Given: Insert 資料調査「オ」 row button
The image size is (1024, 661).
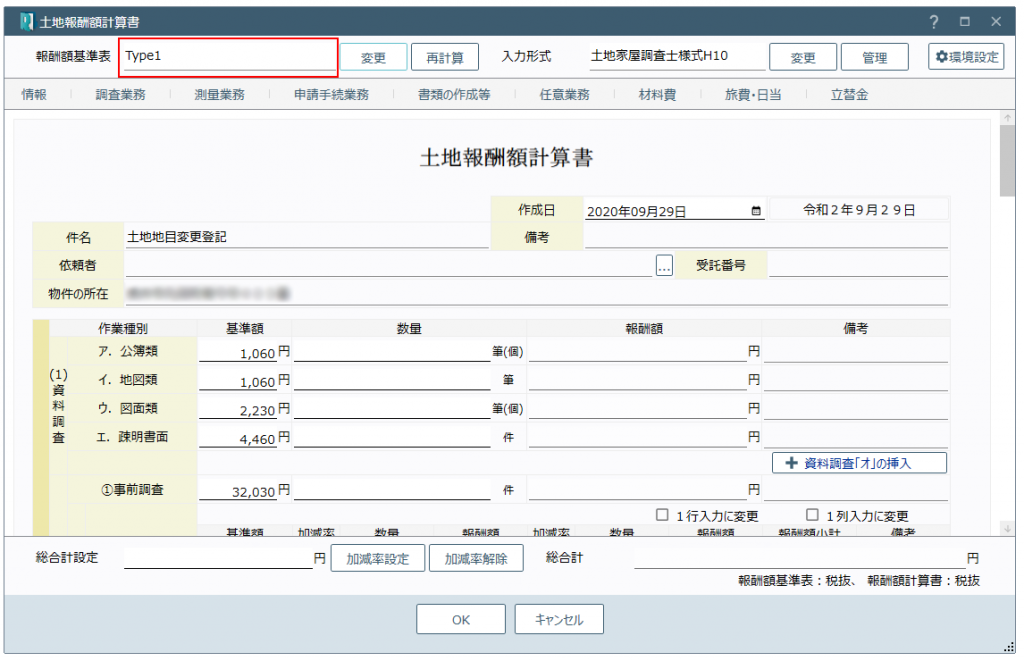Looking at the screenshot, I should click(x=859, y=463).
